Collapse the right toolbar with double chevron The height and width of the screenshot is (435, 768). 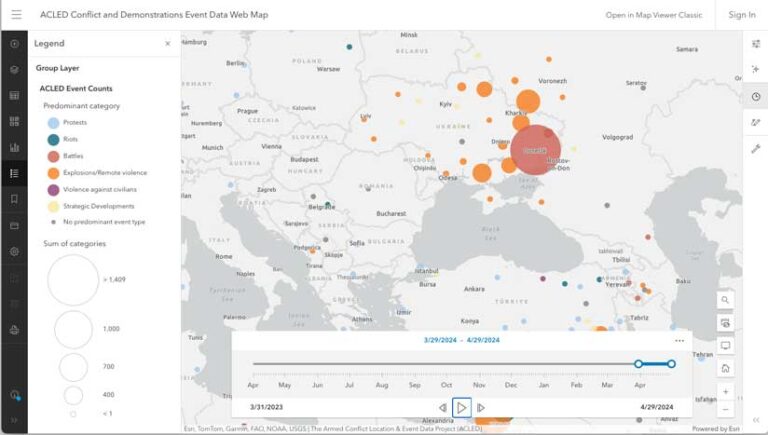tap(756, 420)
